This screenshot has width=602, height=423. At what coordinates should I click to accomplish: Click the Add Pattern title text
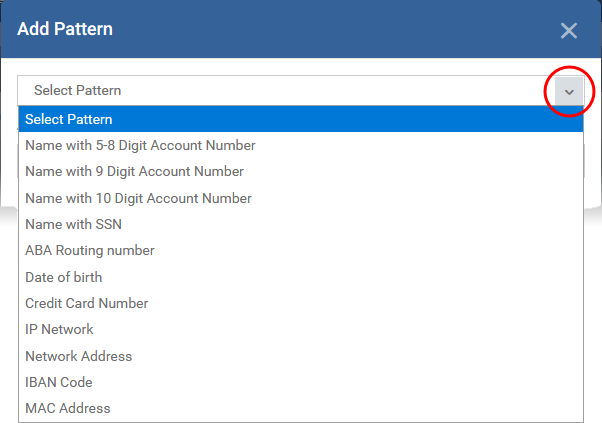point(65,29)
